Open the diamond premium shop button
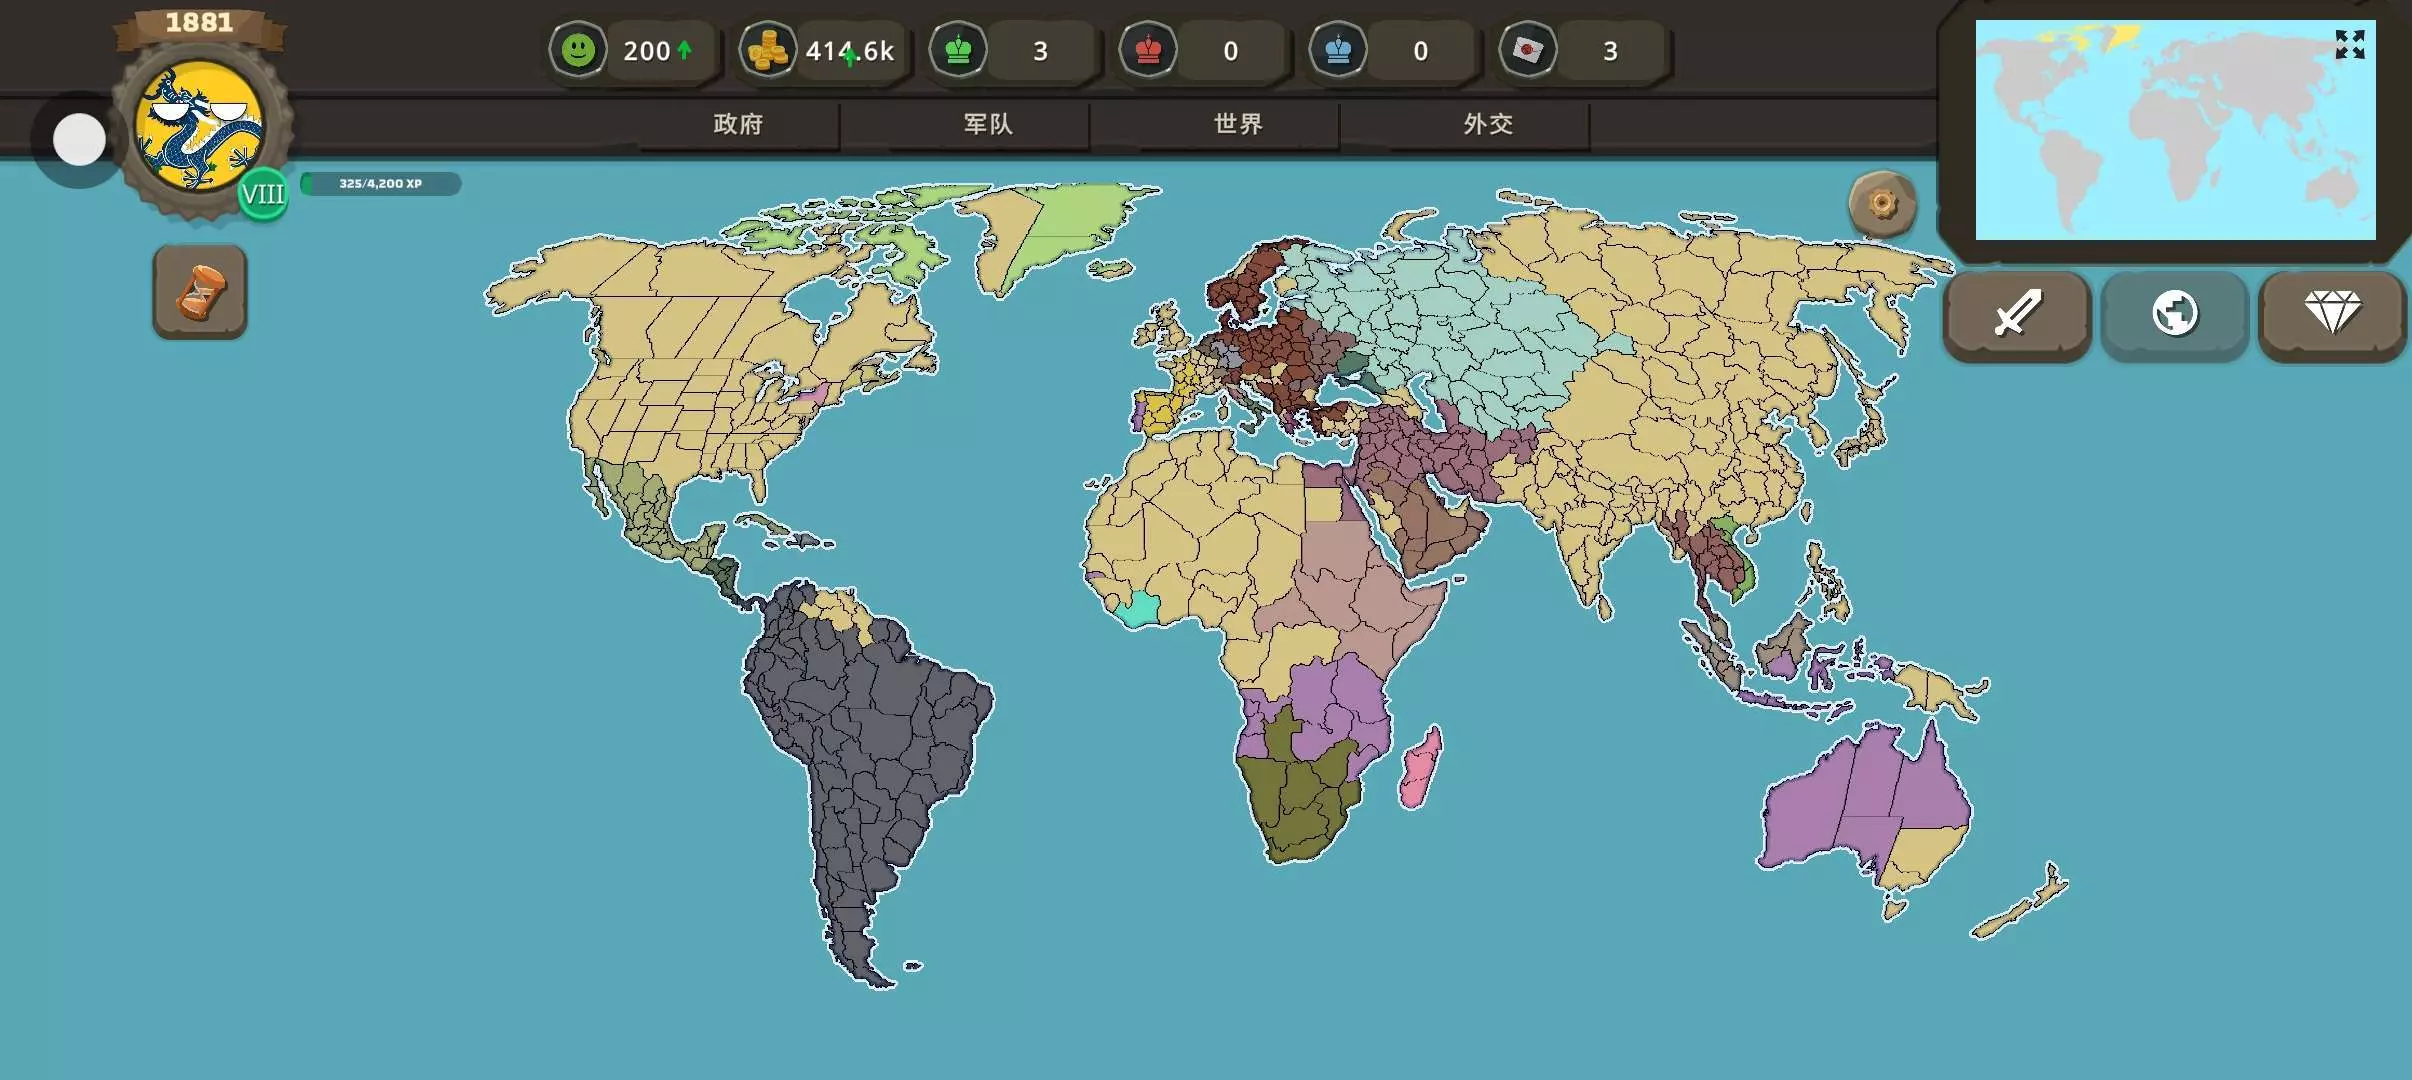Viewport: 2412px width, 1080px height. coord(2332,314)
